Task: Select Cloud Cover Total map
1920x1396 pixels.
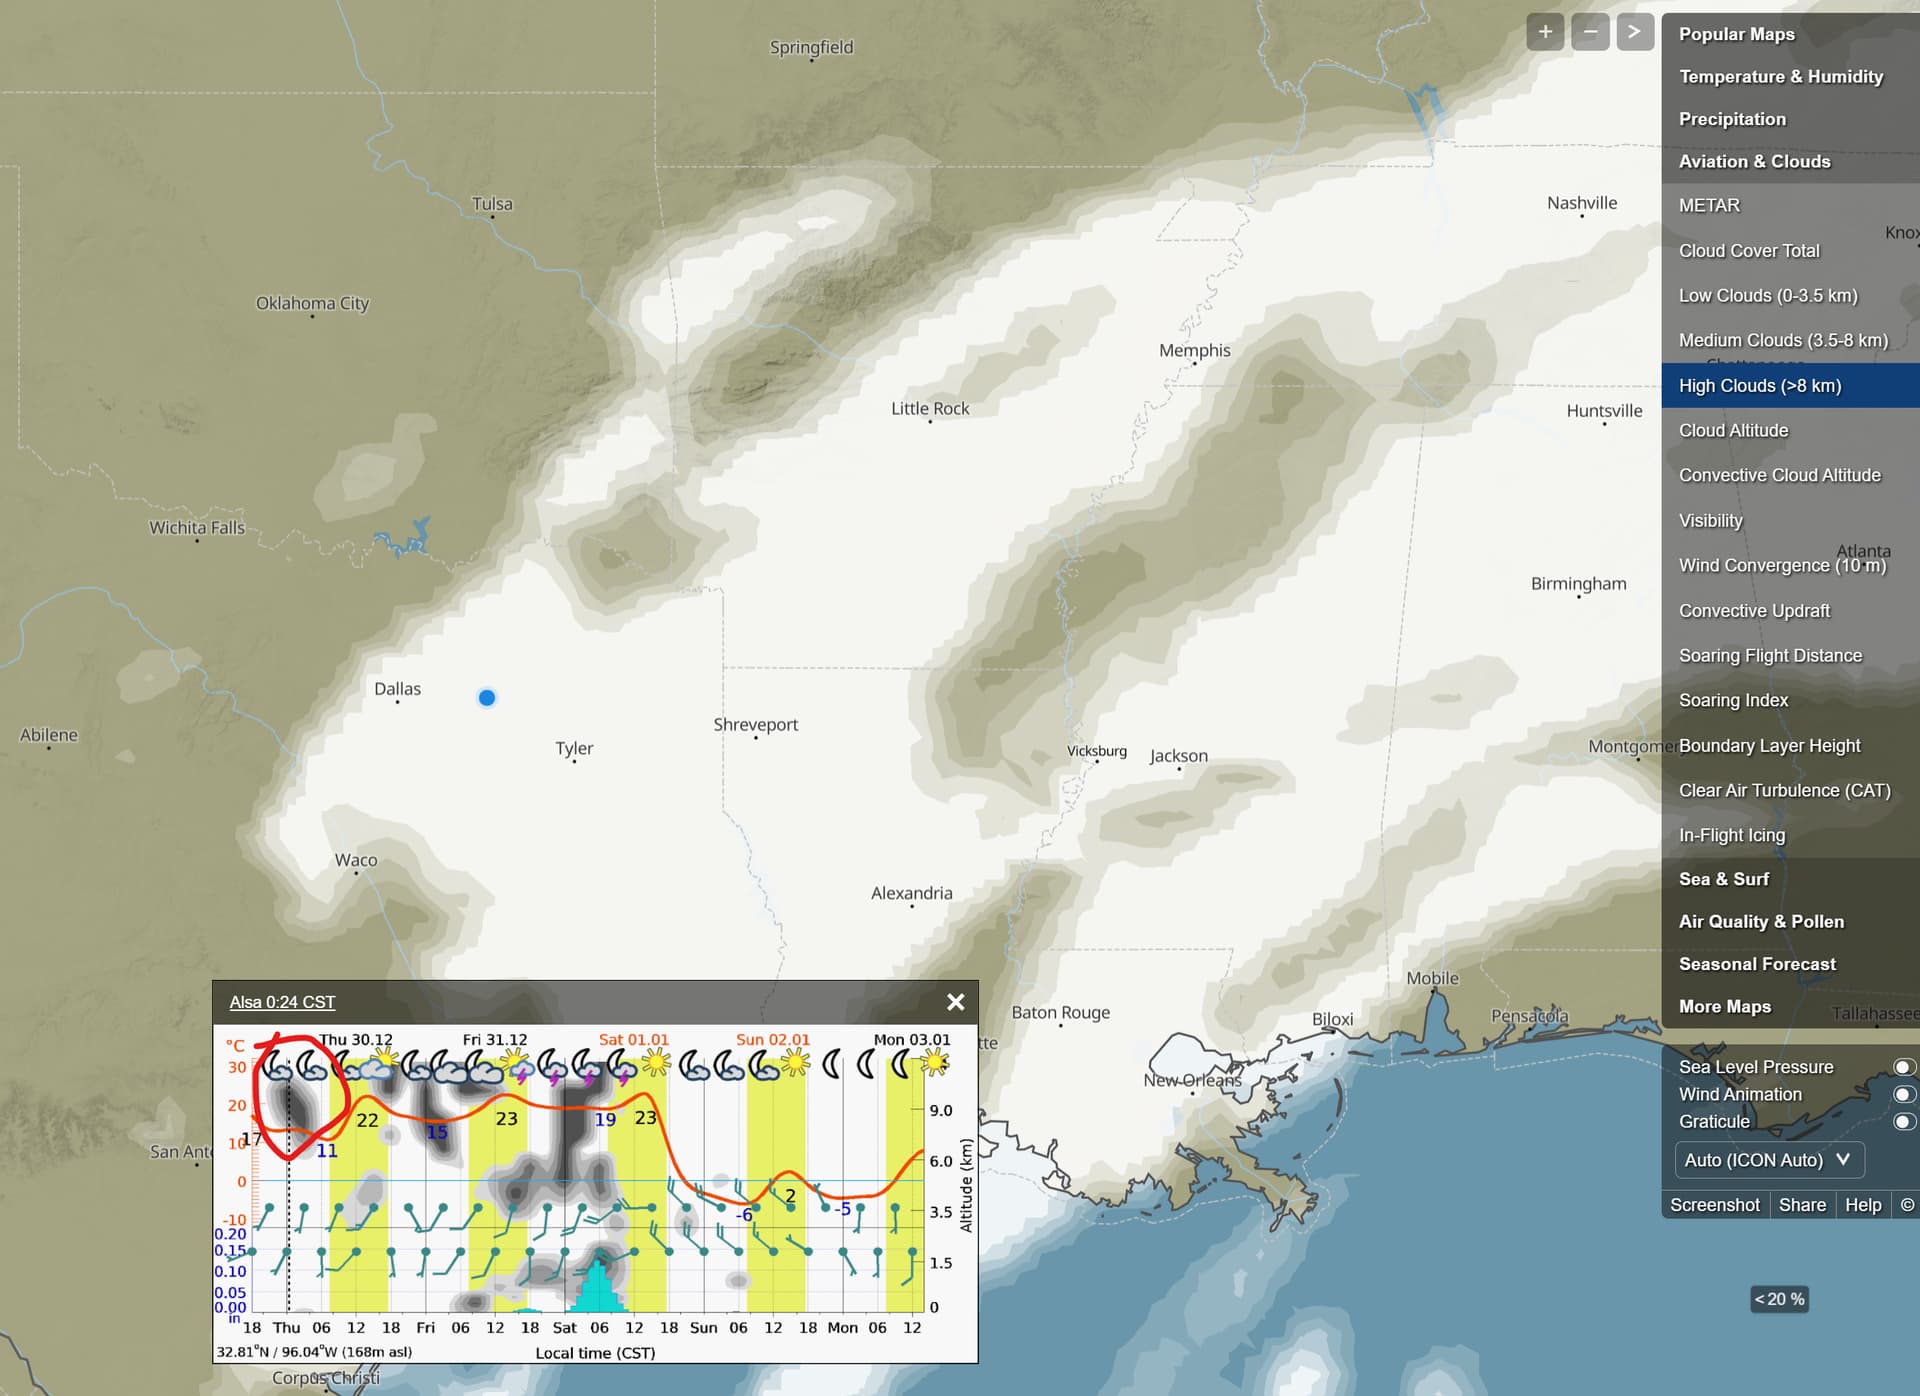Action: [1749, 251]
